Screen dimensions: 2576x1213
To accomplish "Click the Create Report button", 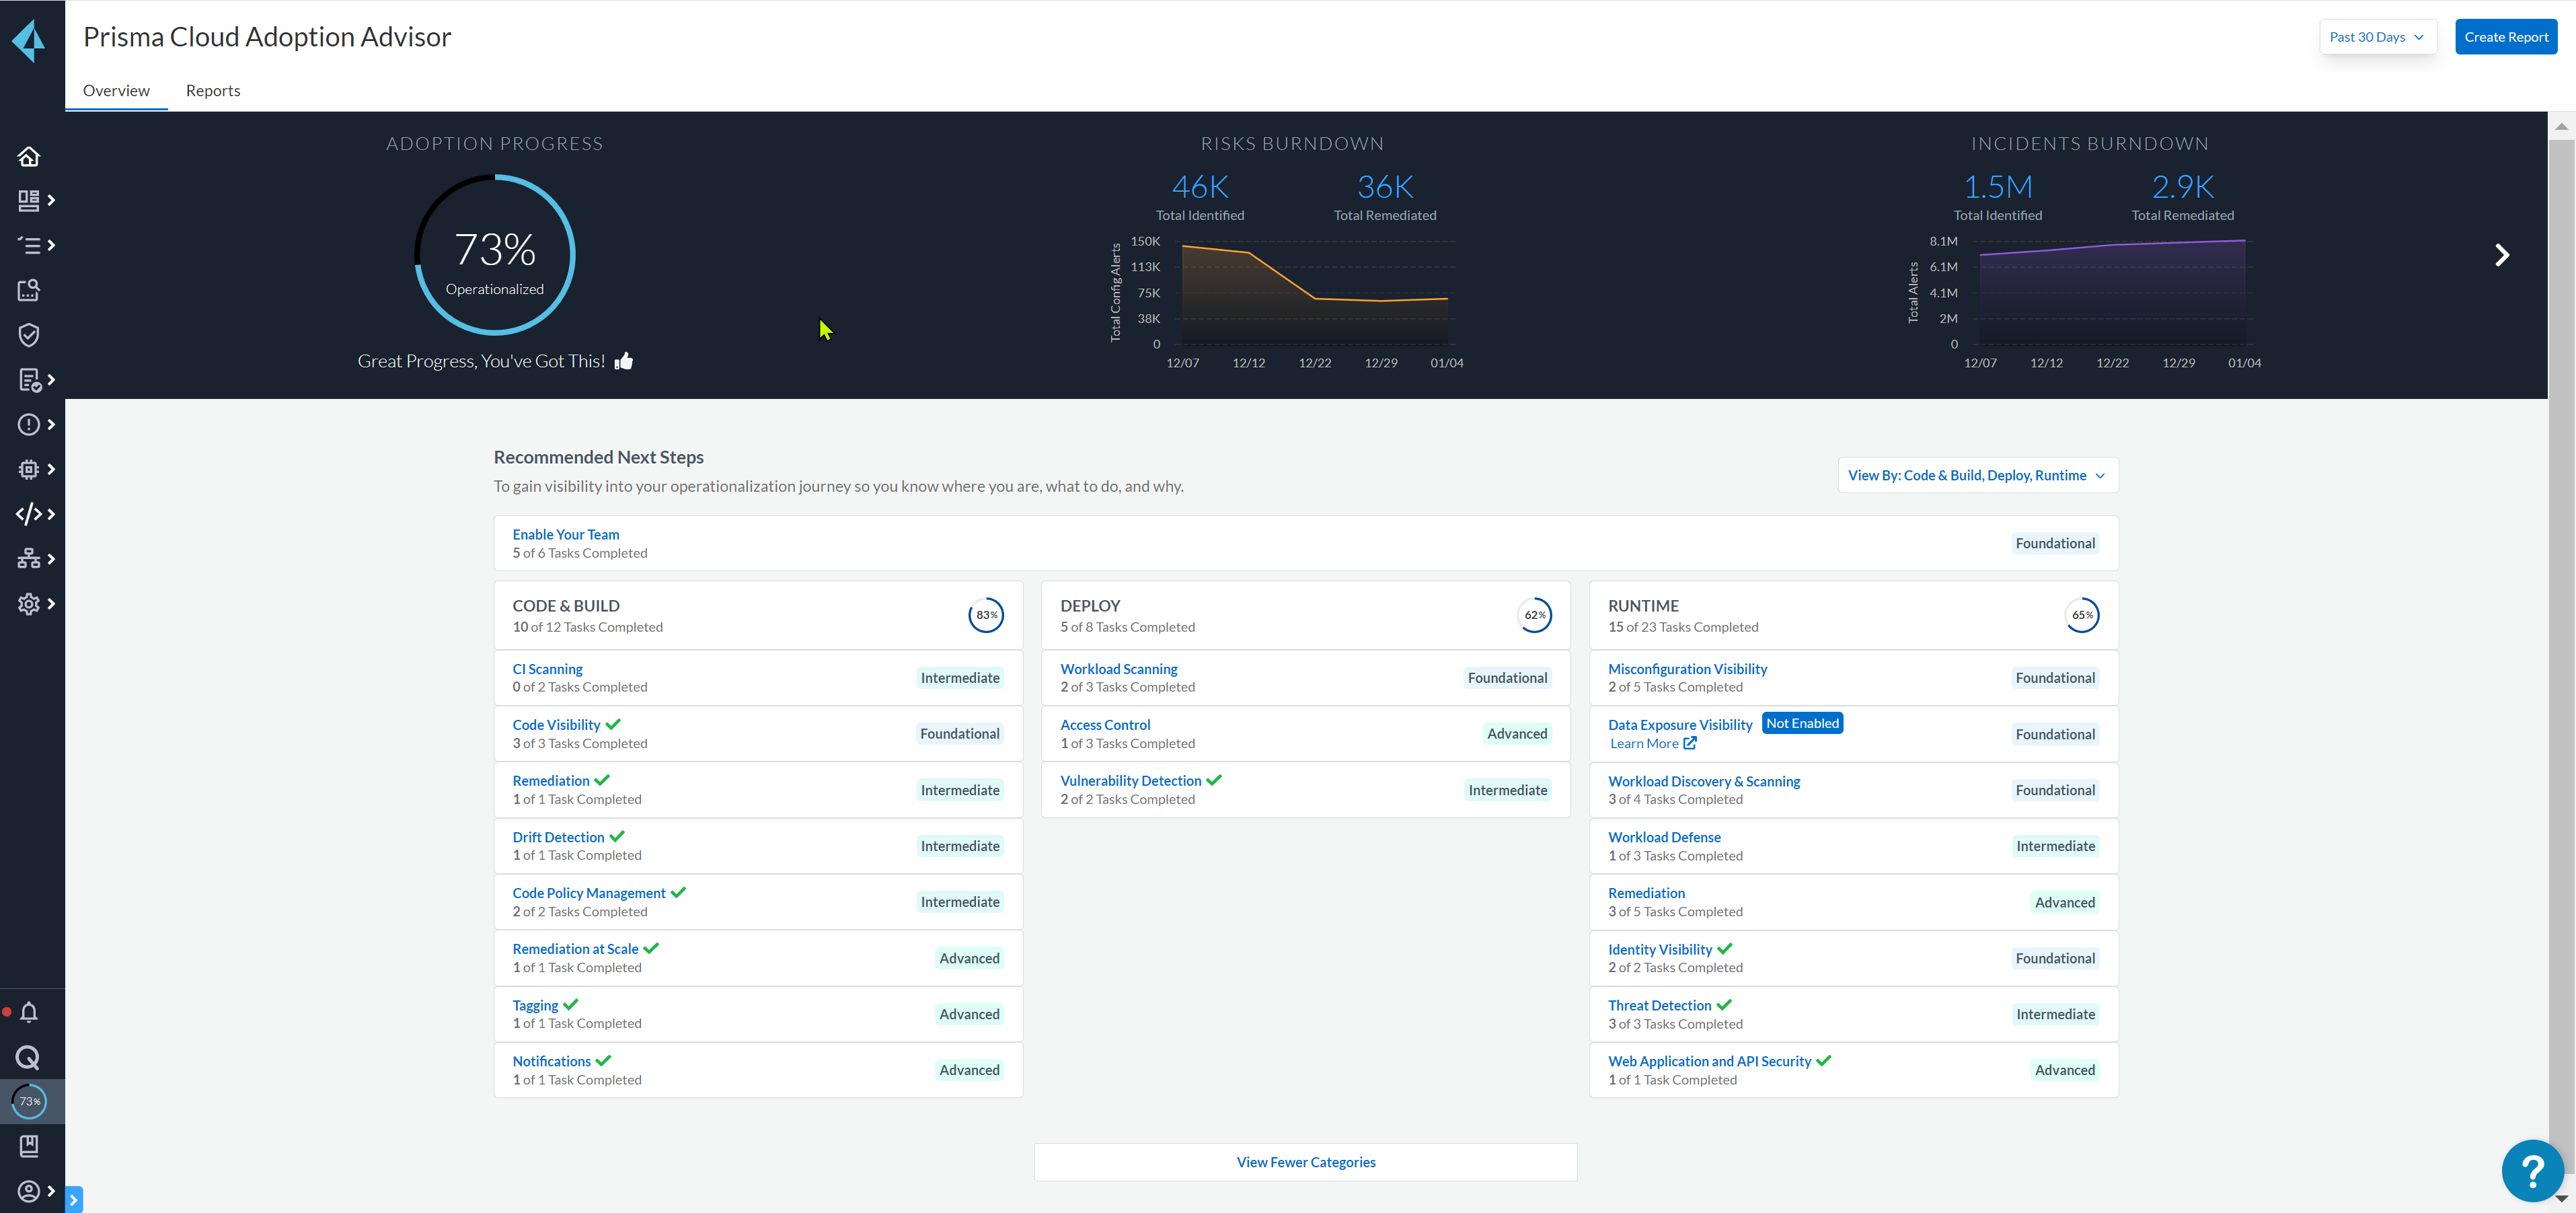I will pyautogui.click(x=2506, y=37).
